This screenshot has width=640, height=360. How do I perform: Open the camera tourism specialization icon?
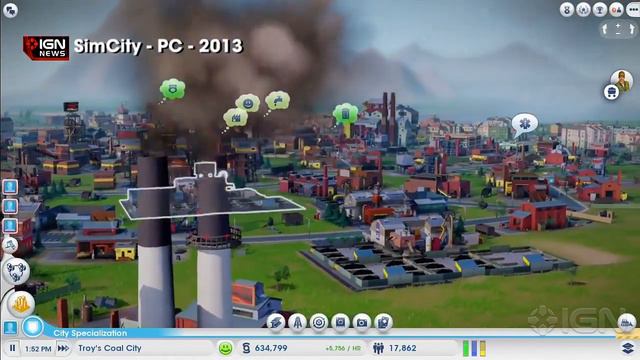pos(361,322)
